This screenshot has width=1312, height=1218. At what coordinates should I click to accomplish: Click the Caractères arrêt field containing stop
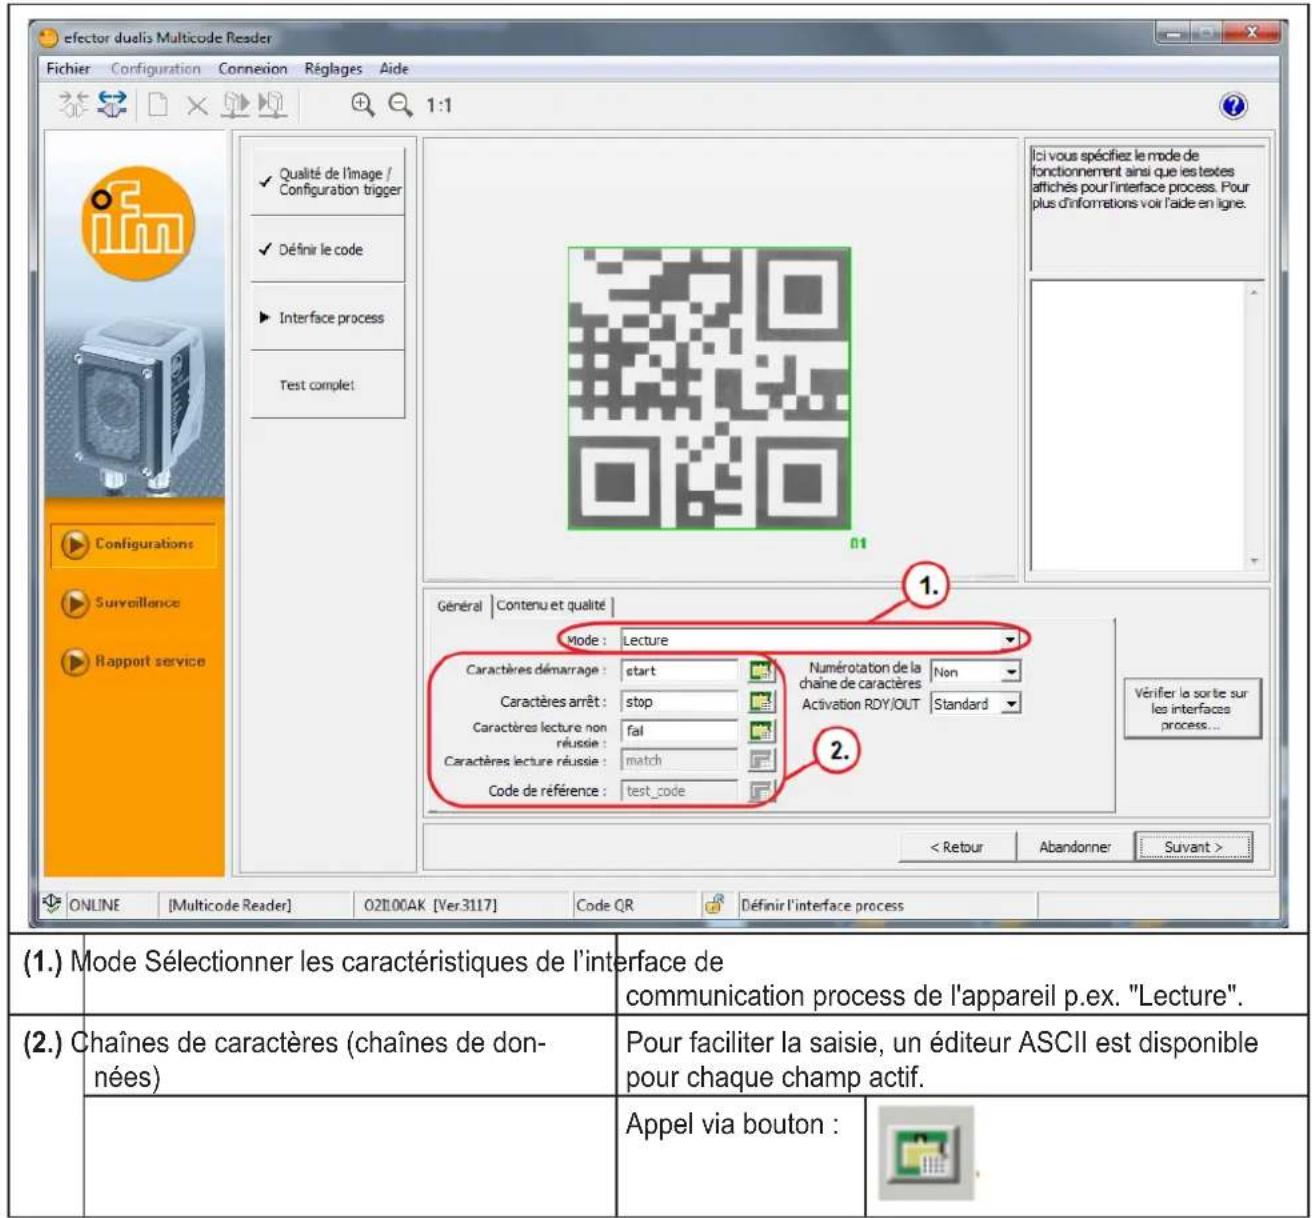point(680,701)
